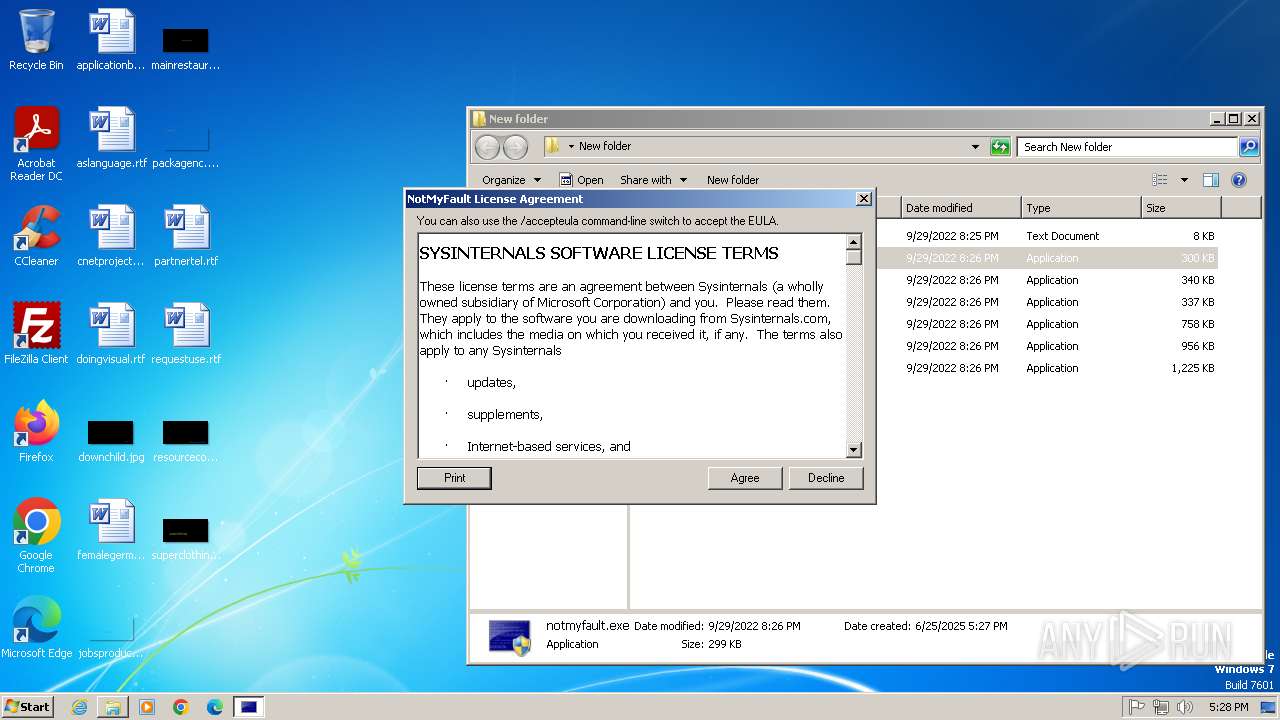Sort by Type column header

click(x=1081, y=208)
